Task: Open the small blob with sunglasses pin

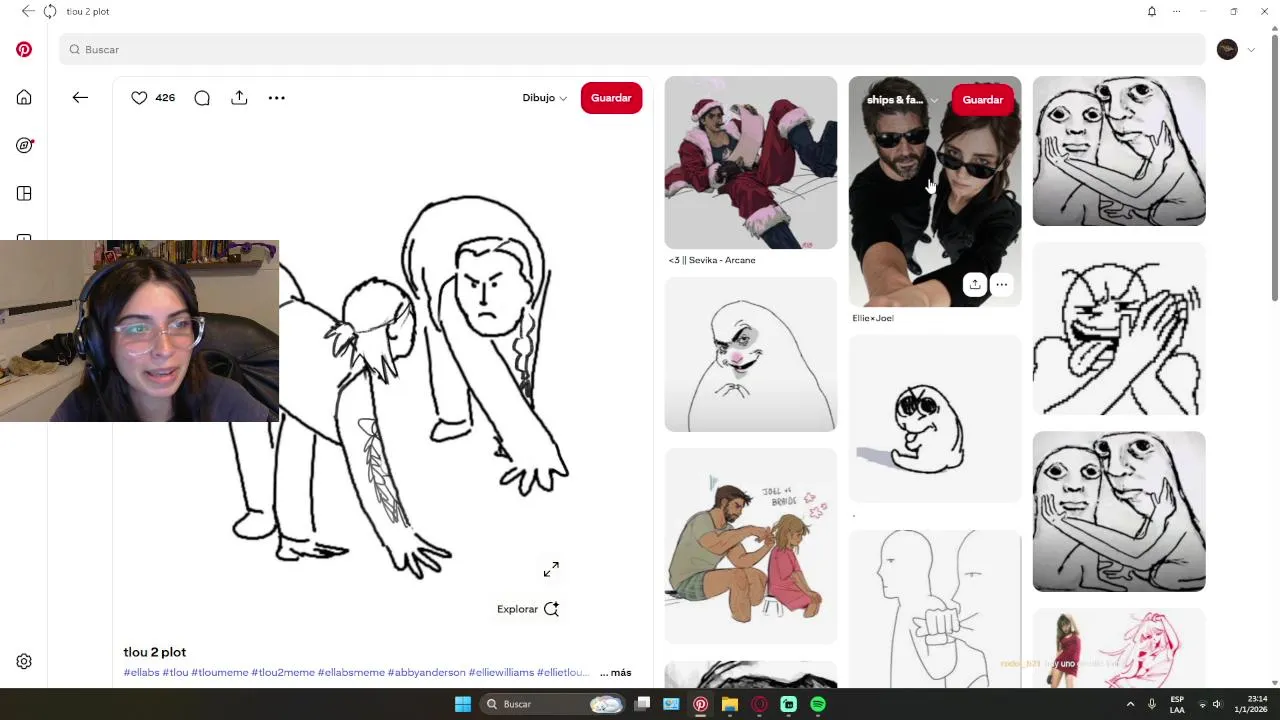Action: point(935,419)
